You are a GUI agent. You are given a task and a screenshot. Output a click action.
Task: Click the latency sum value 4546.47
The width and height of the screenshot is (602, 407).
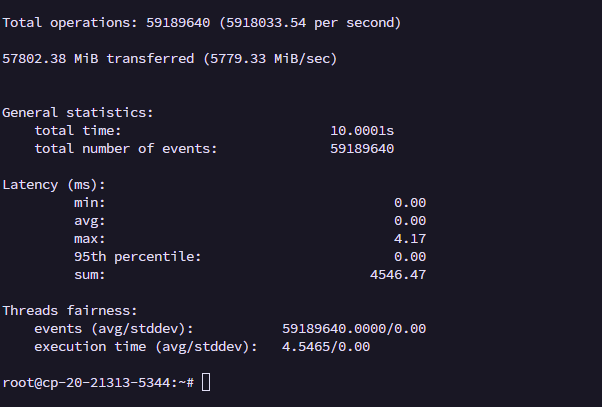coord(398,274)
